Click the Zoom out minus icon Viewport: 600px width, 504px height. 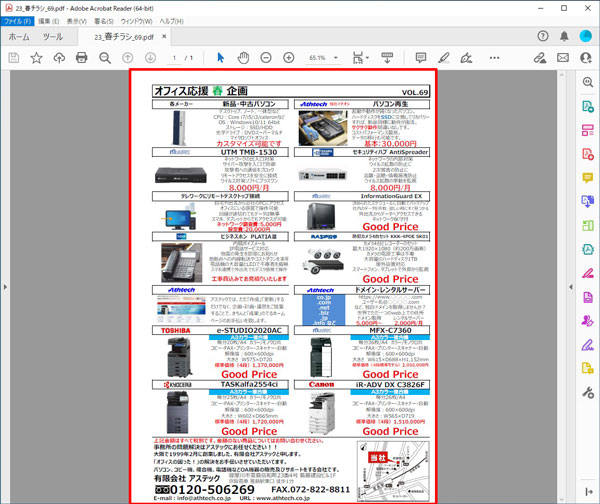pyautogui.click(x=266, y=58)
